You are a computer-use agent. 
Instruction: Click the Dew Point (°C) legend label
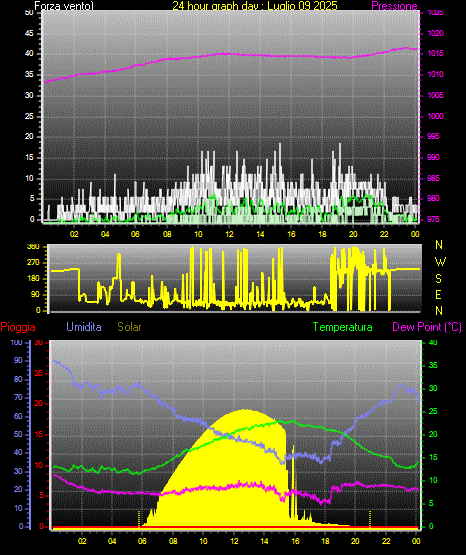[x=427, y=327]
